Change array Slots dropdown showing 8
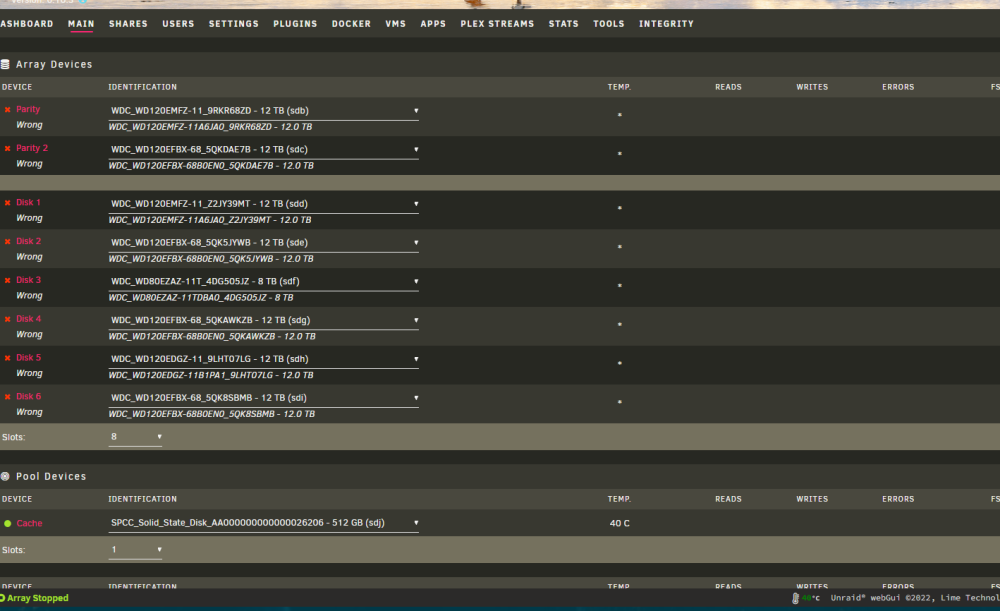 coord(135,438)
